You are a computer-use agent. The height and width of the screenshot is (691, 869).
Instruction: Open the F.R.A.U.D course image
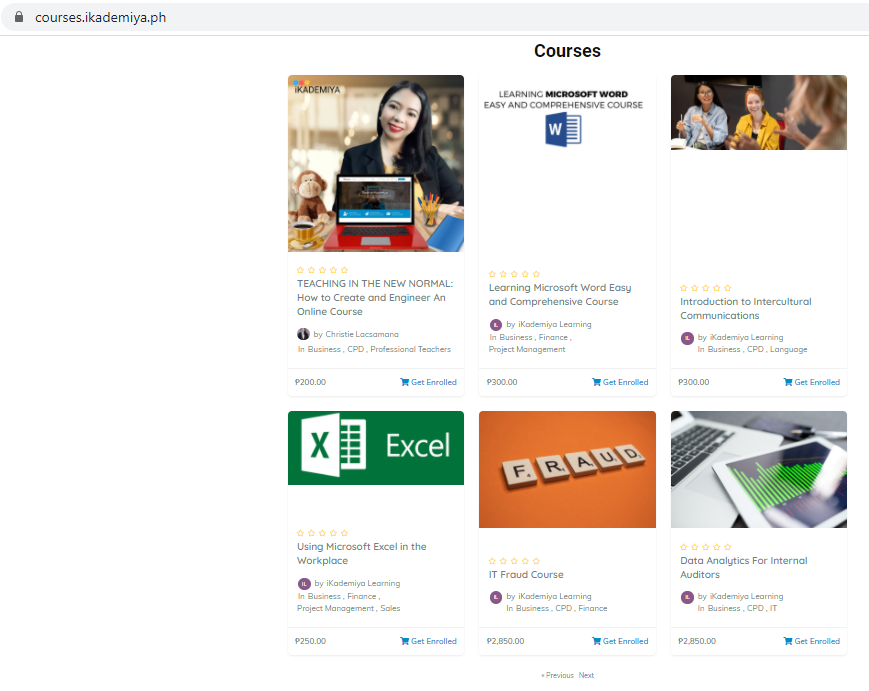click(x=567, y=469)
